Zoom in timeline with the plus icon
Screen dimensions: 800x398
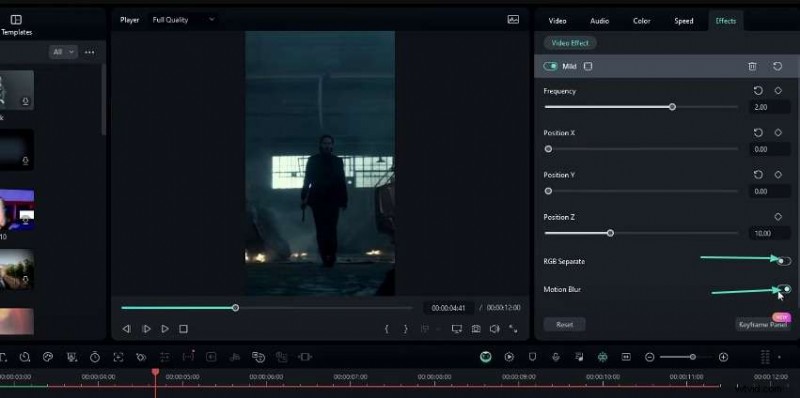click(723, 357)
